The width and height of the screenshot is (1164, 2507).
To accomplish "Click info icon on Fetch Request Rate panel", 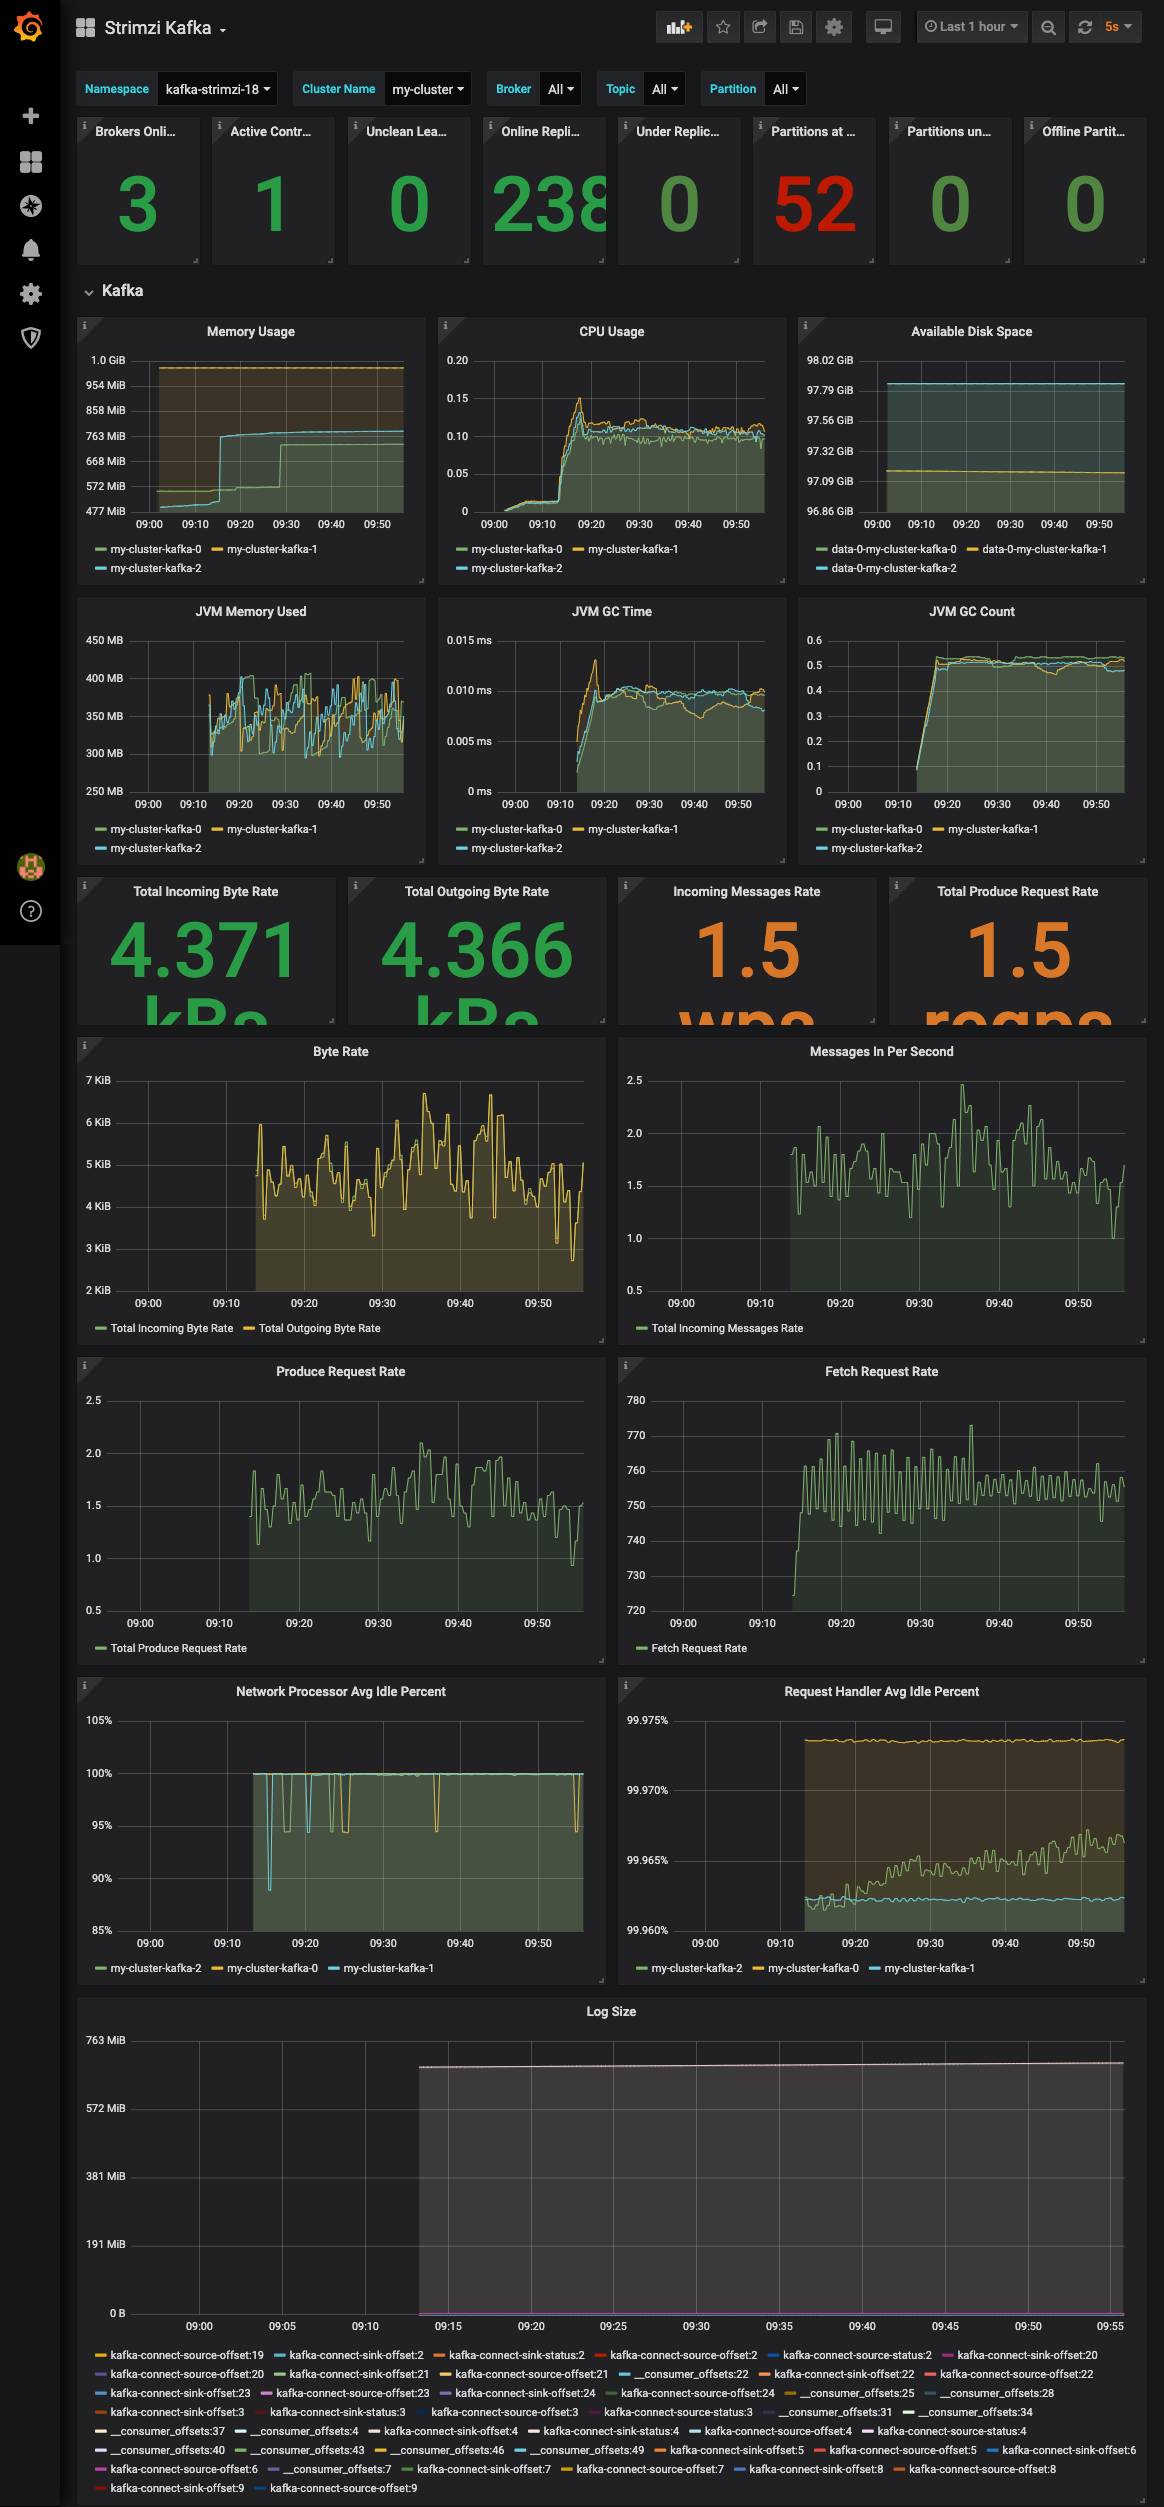I will click(626, 1365).
